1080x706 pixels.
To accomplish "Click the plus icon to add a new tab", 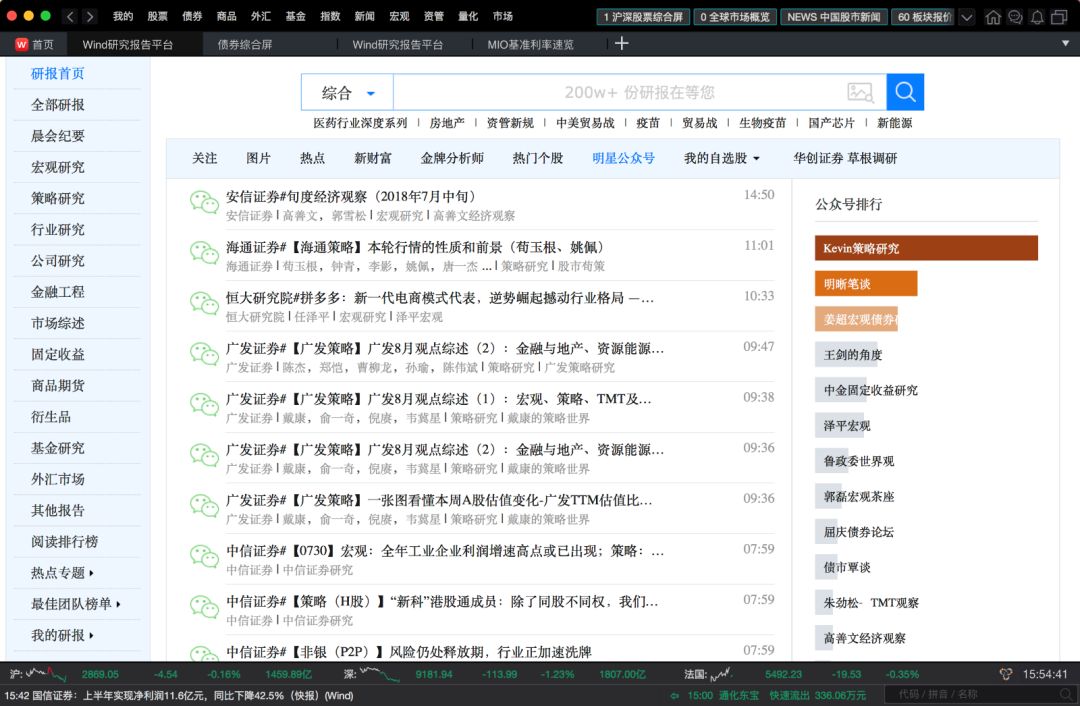I will tap(620, 43).
